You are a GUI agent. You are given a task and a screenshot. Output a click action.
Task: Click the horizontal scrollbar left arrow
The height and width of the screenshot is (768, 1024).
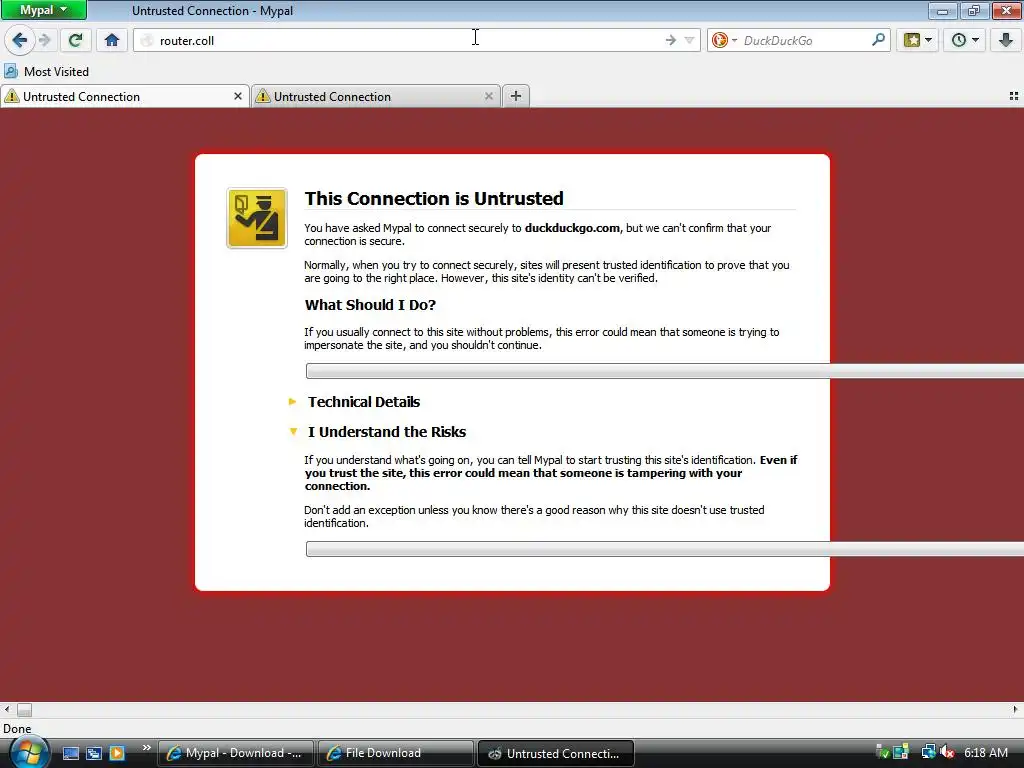7,709
